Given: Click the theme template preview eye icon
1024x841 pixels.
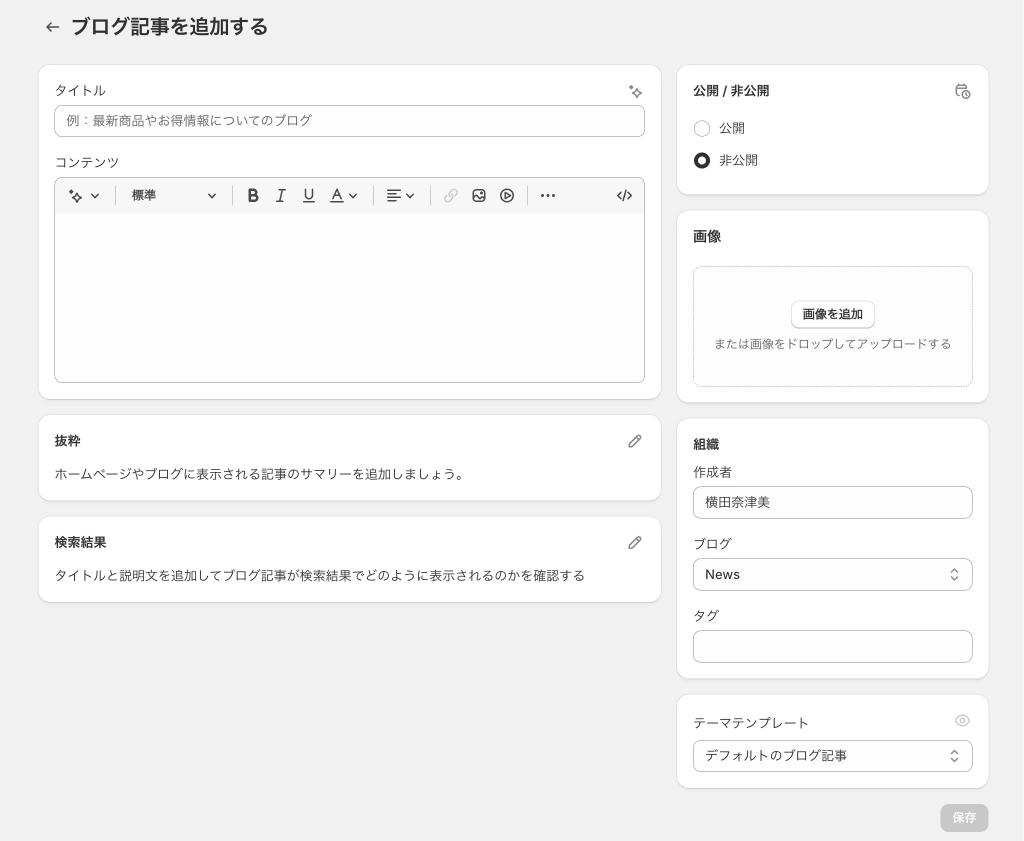Looking at the screenshot, I should tap(962, 721).
